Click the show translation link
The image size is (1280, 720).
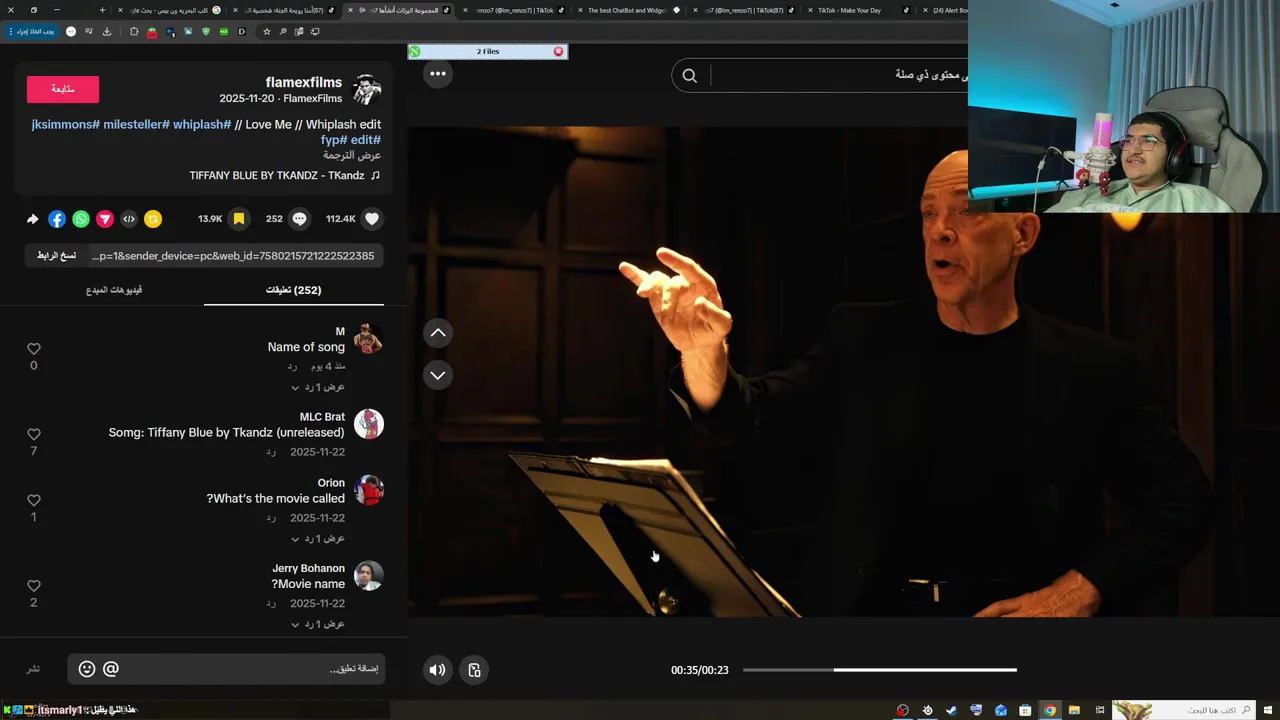pyautogui.click(x=352, y=156)
